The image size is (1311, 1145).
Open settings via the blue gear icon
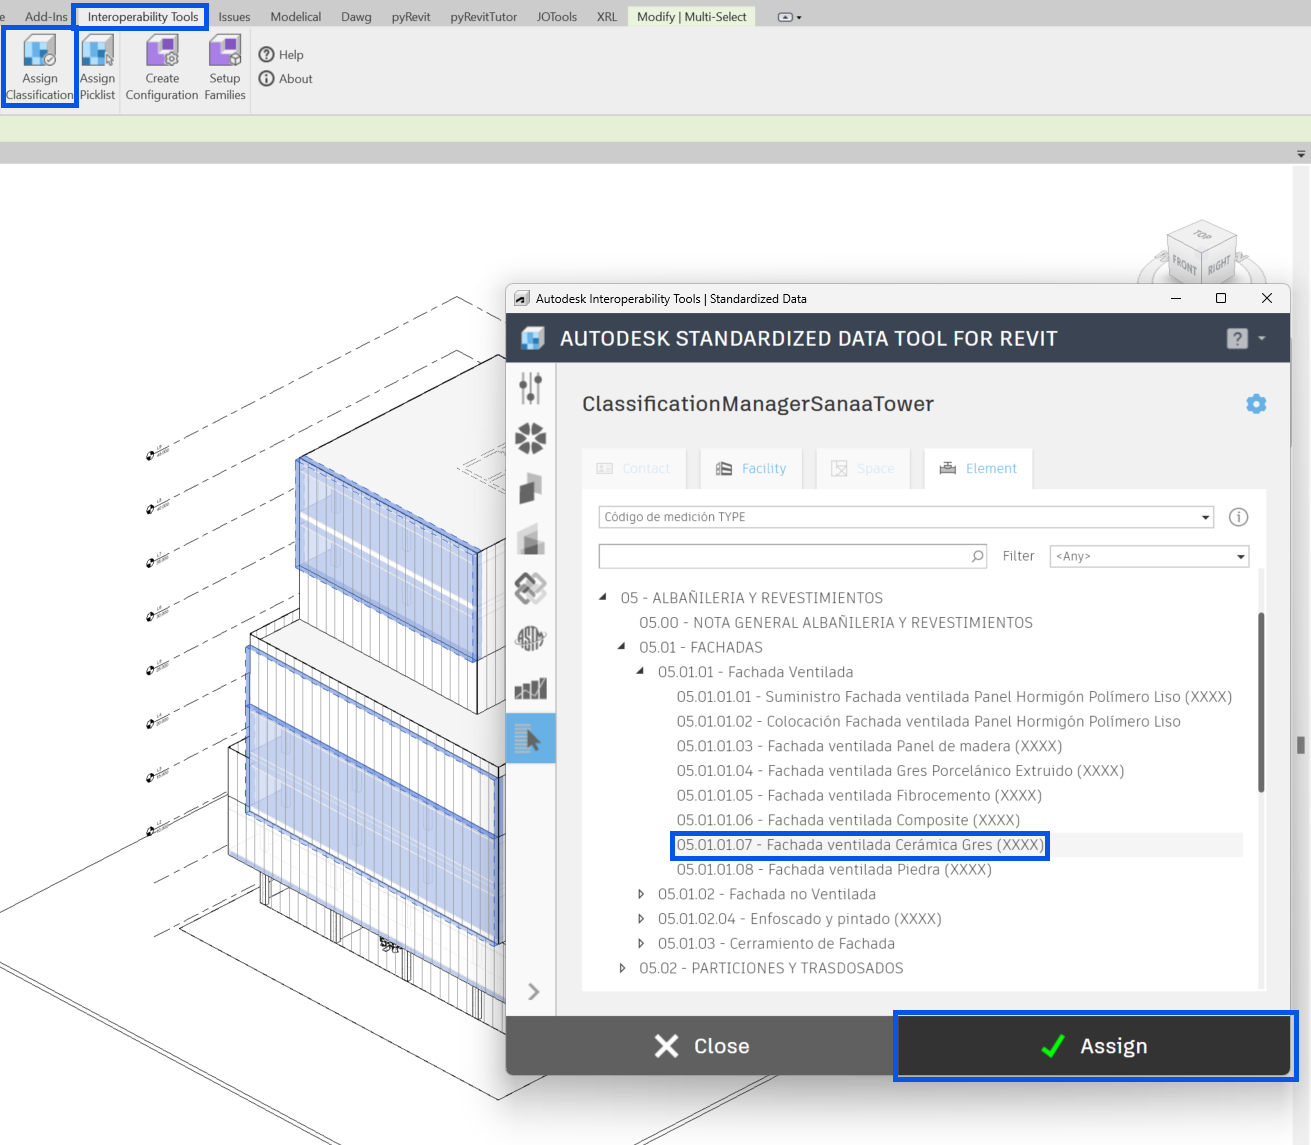[x=1256, y=404]
